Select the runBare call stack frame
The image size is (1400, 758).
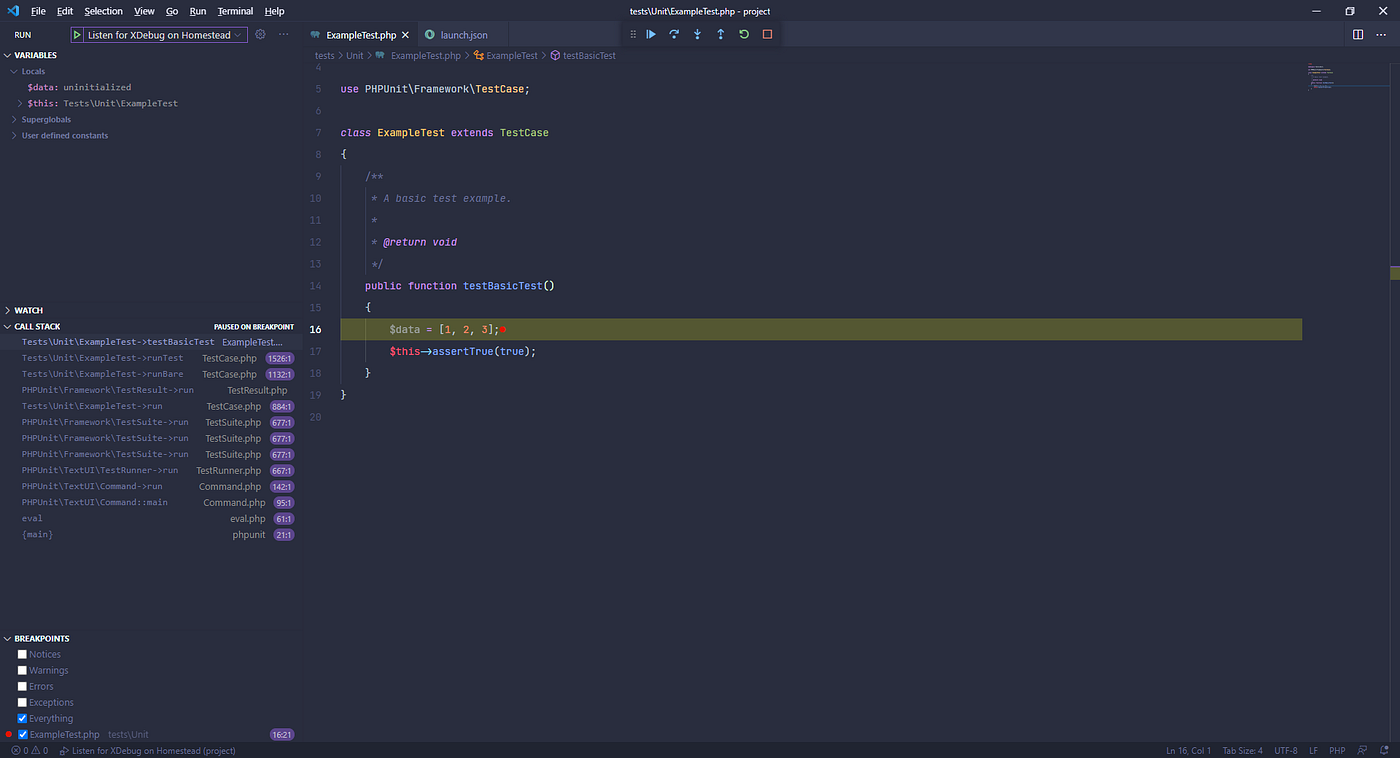click(x=150, y=374)
